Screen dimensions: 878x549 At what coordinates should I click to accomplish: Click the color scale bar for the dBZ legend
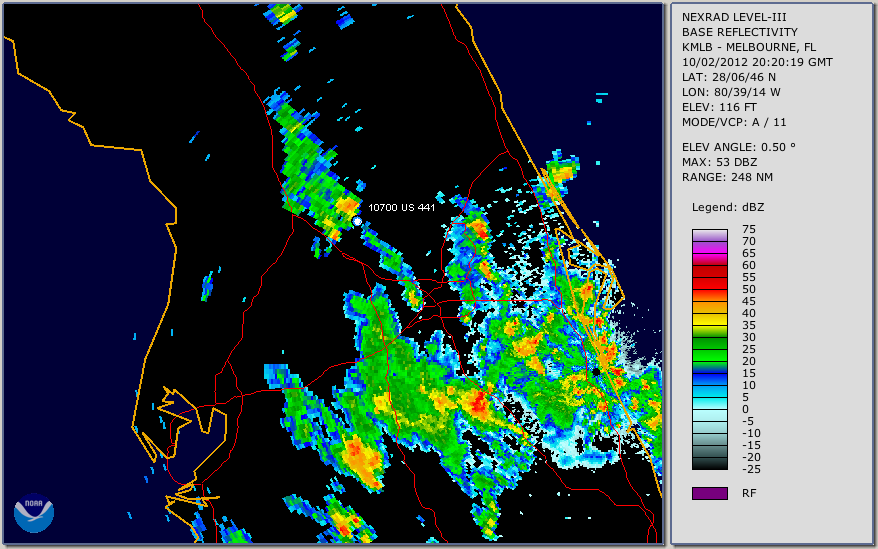709,350
